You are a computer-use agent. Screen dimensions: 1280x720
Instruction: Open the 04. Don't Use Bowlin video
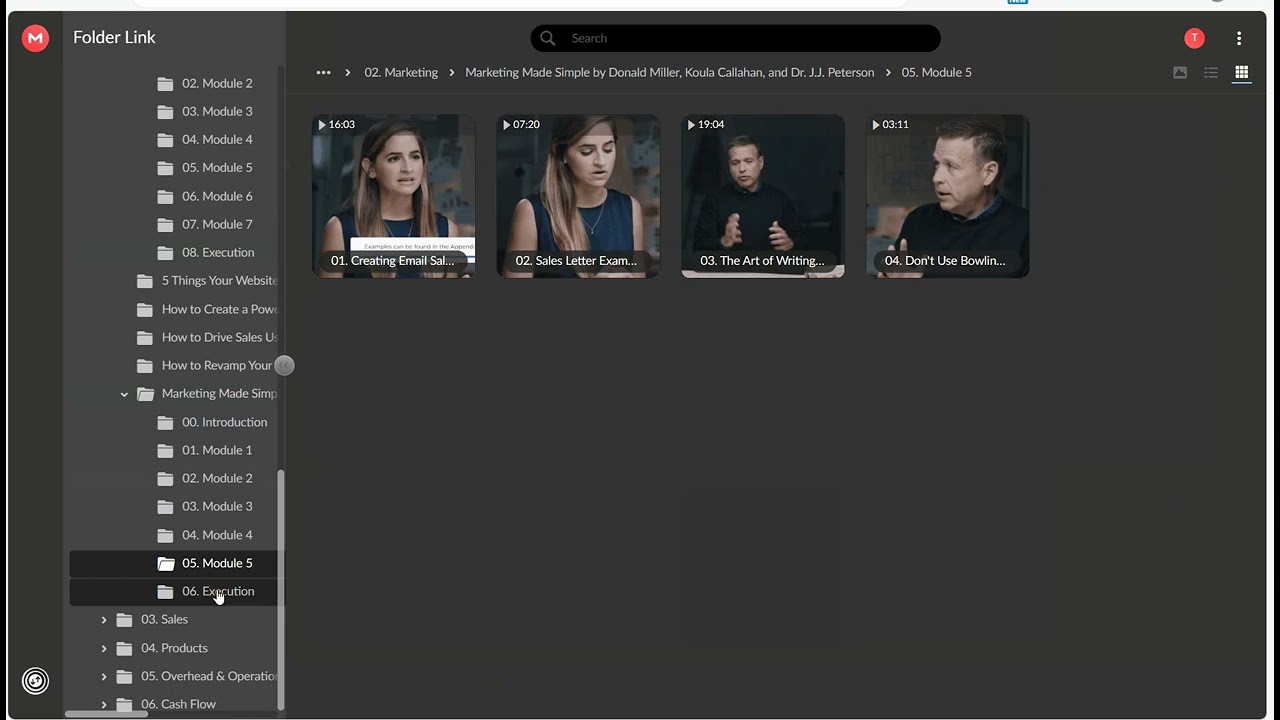click(947, 196)
